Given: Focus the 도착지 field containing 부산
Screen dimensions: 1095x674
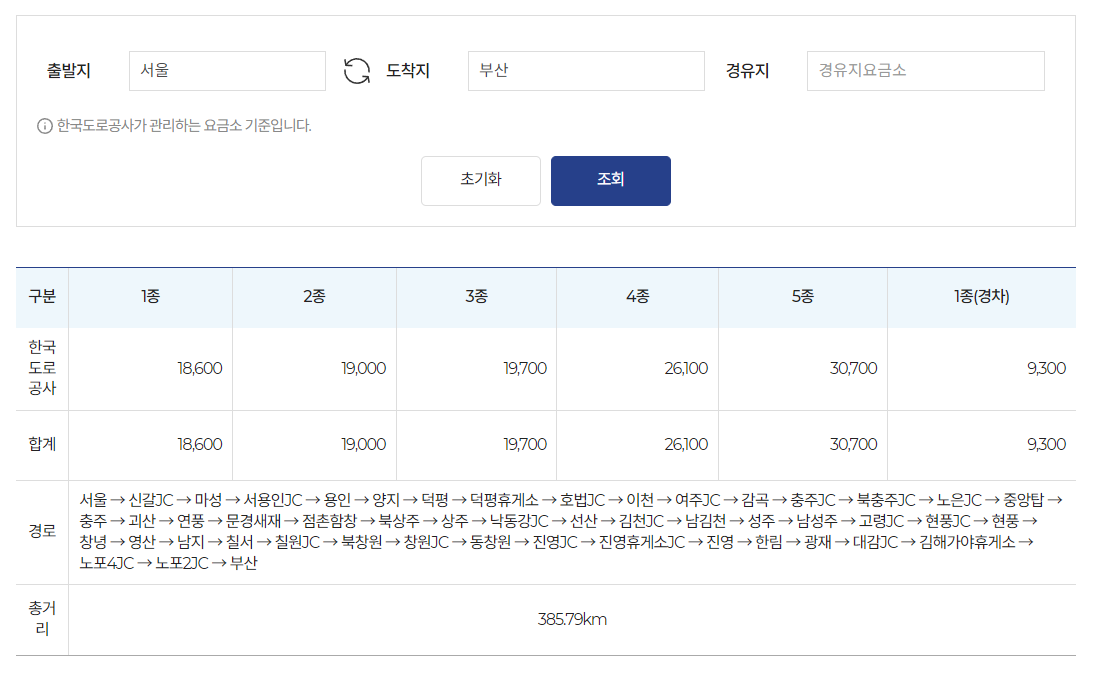Looking at the screenshot, I should pyautogui.click(x=586, y=71).
